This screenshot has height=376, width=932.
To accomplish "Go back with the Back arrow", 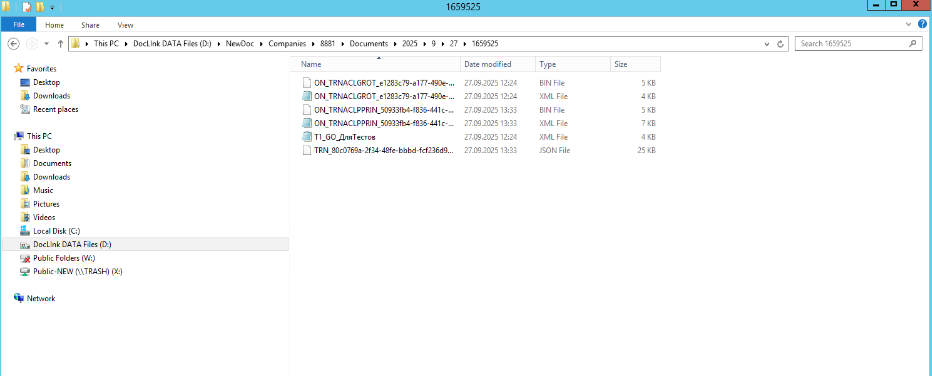I will pyautogui.click(x=14, y=43).
